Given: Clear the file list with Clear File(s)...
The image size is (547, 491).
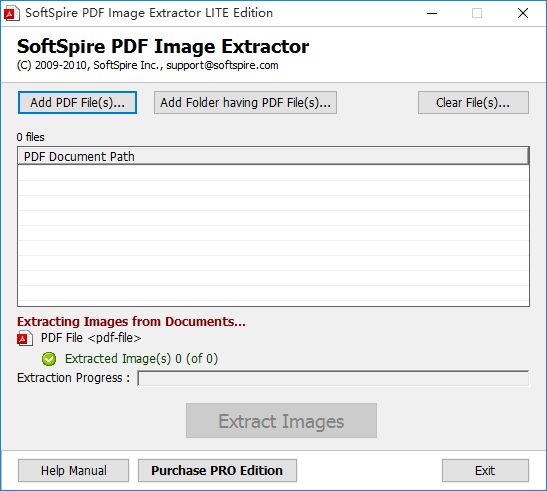Looking at the screenshot, I should 473,103.
